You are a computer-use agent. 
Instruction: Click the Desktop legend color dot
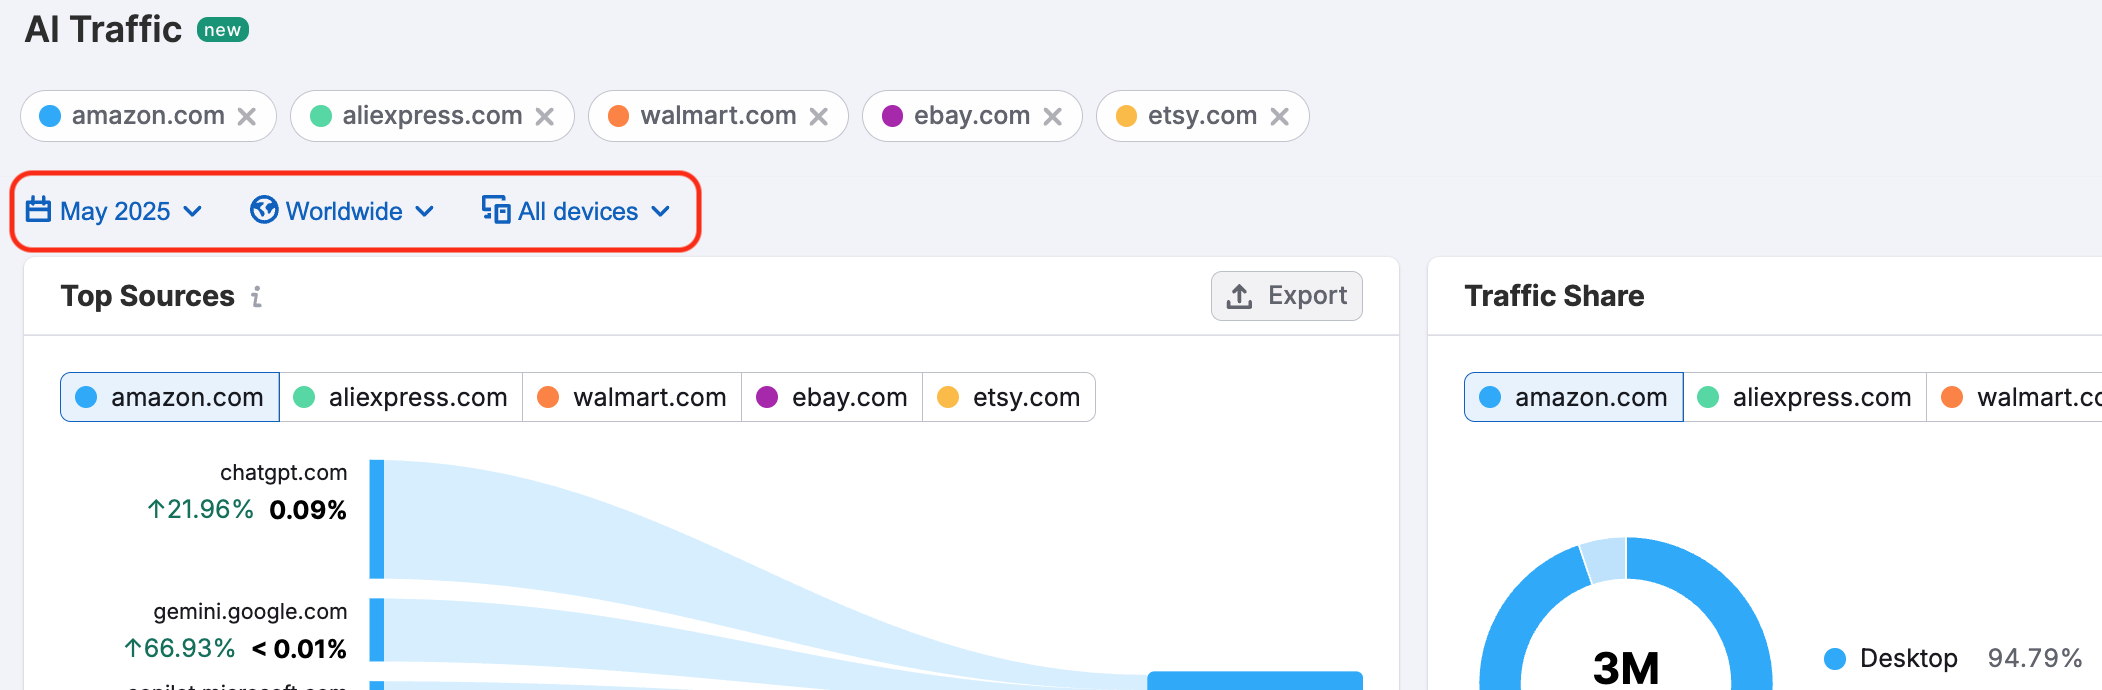(x=1834, y=658)
